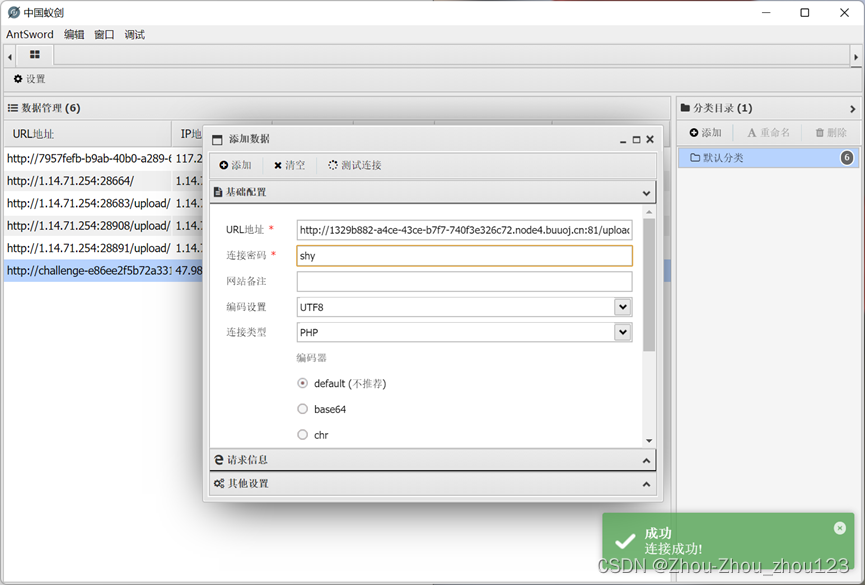Open 设置 gear button
Viewport: 865px width, 585px height.
30,79
